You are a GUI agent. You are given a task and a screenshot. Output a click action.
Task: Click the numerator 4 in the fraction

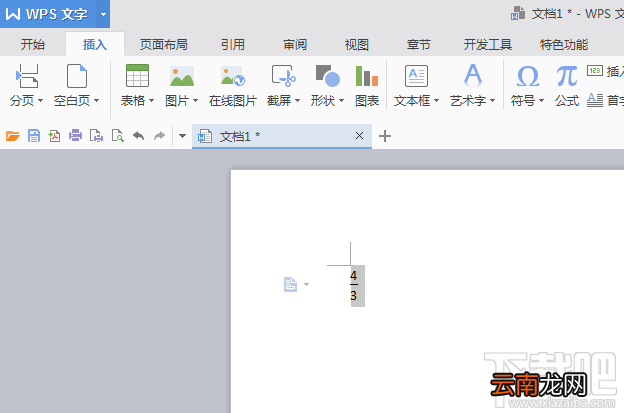point(353,275)
